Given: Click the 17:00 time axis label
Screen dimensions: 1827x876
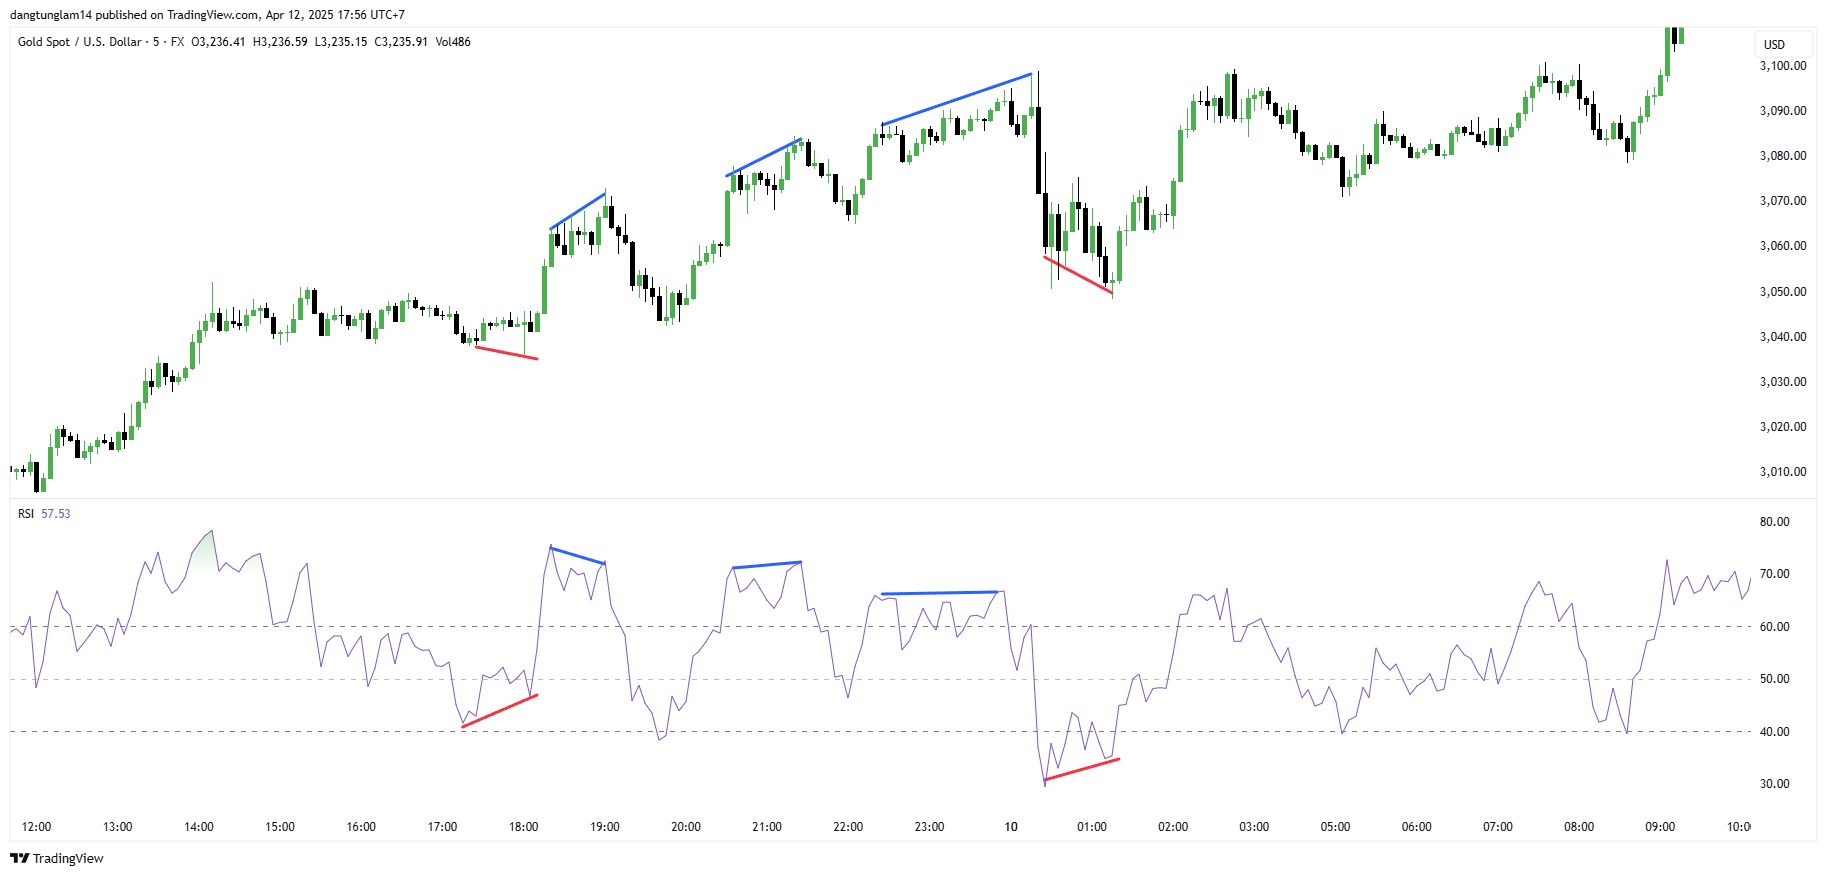Looking at the screenshot, I should point(442,827).
